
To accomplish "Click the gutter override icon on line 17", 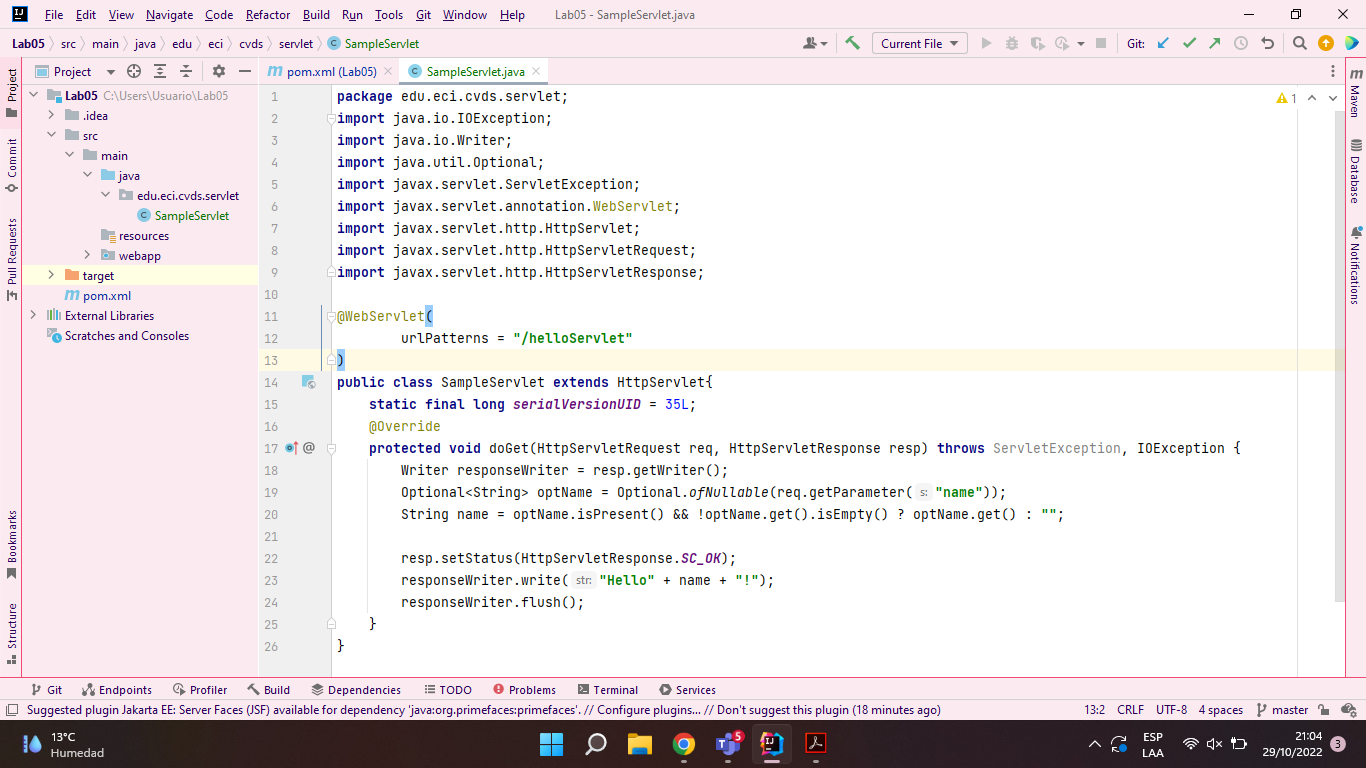I will tap(292, 448).
